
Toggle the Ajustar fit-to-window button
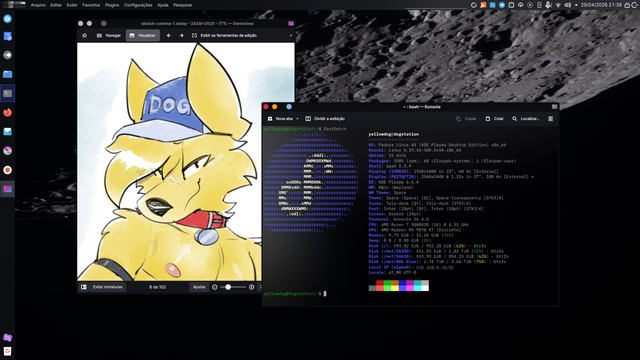pyautogui.click(x=199, y=287)
